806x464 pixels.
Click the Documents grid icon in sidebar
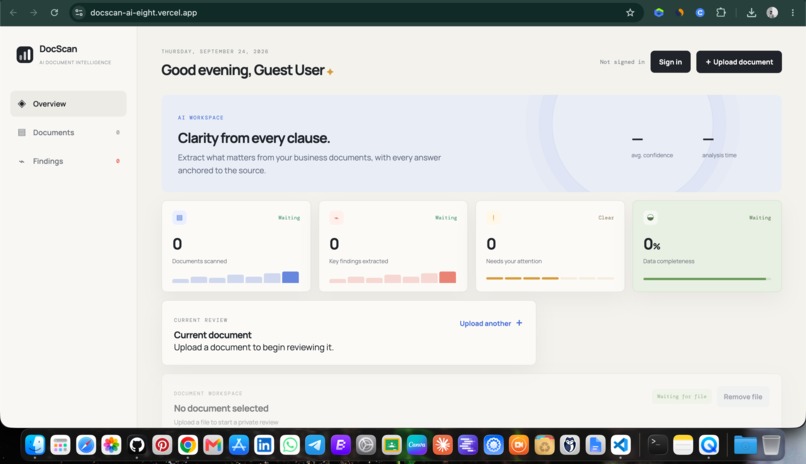[22, 133]
